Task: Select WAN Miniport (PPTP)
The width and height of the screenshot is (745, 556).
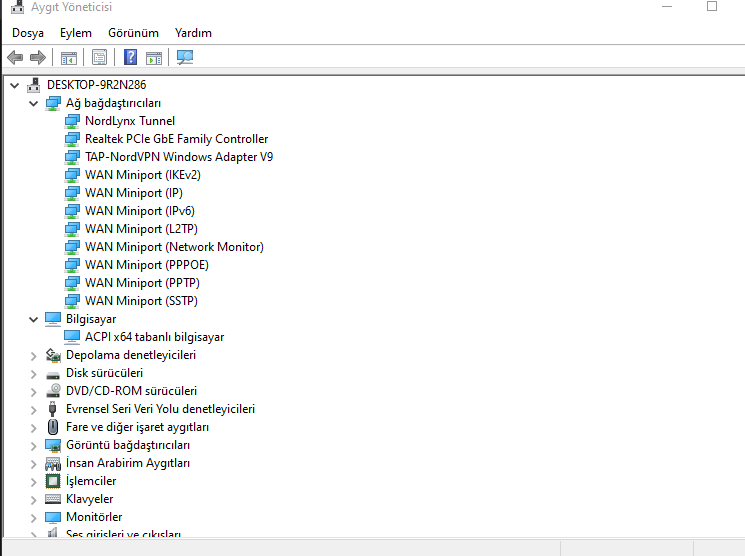Action: coord(142,283)
